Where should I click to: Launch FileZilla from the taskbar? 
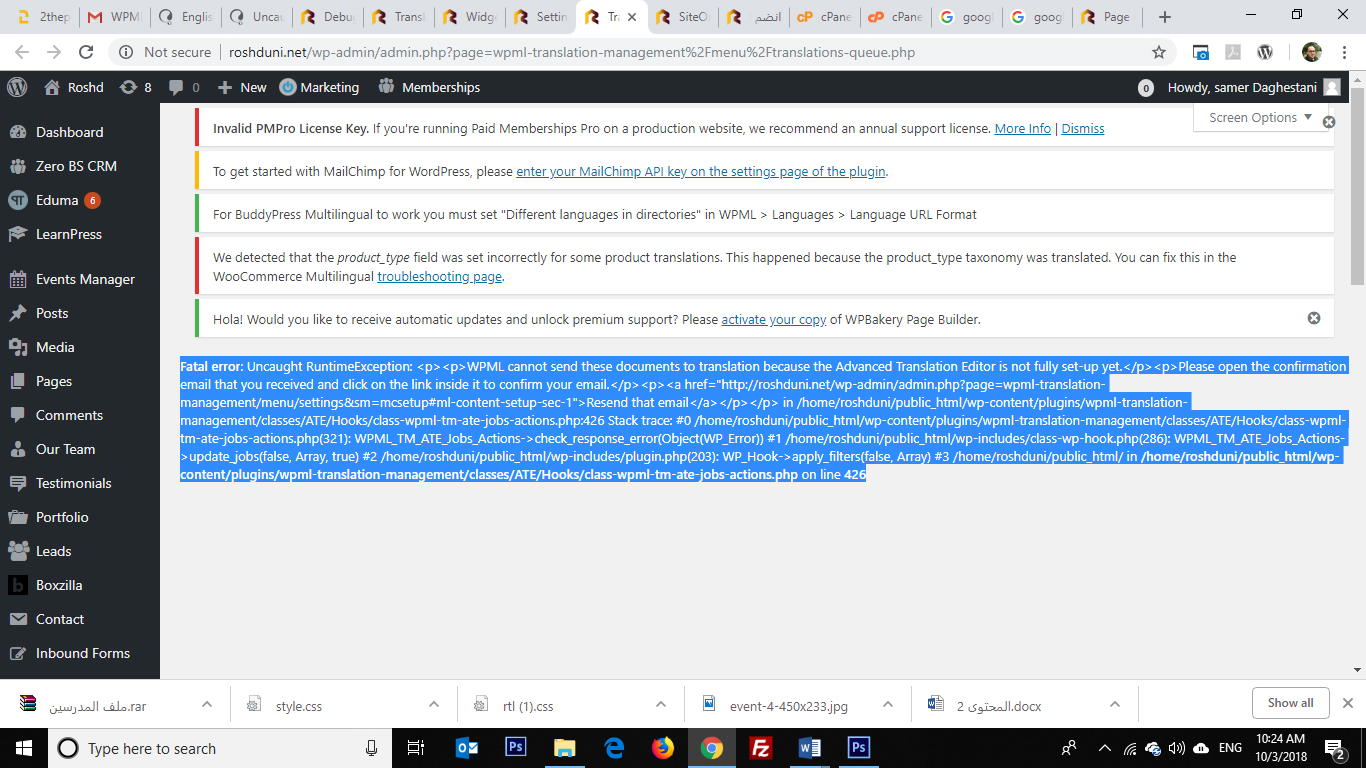[x=760, y=748]
